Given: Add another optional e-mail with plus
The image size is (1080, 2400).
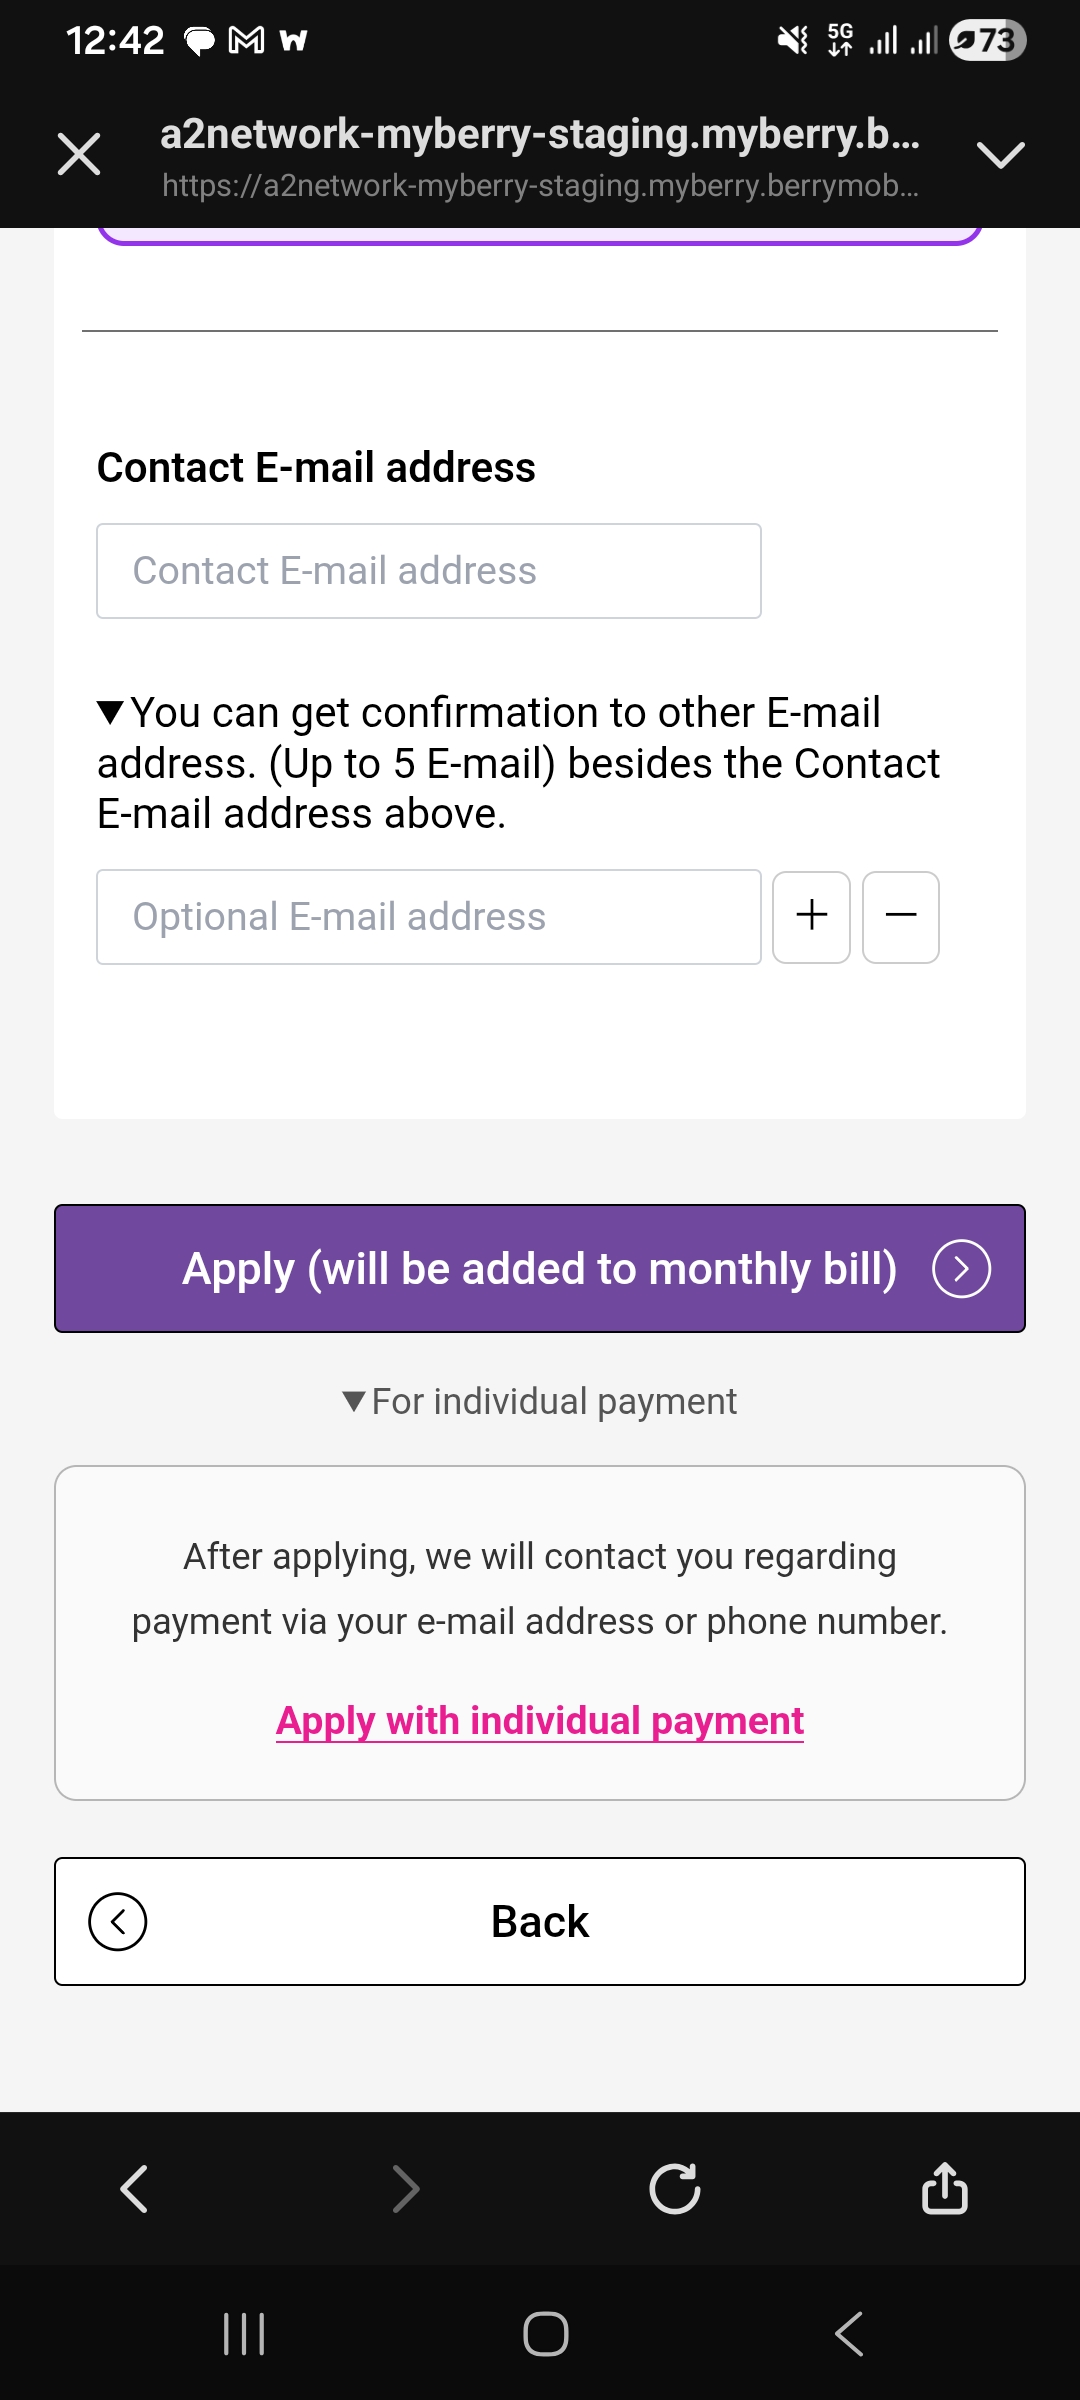Looking at the screenshot, I should tap(811, 917).
